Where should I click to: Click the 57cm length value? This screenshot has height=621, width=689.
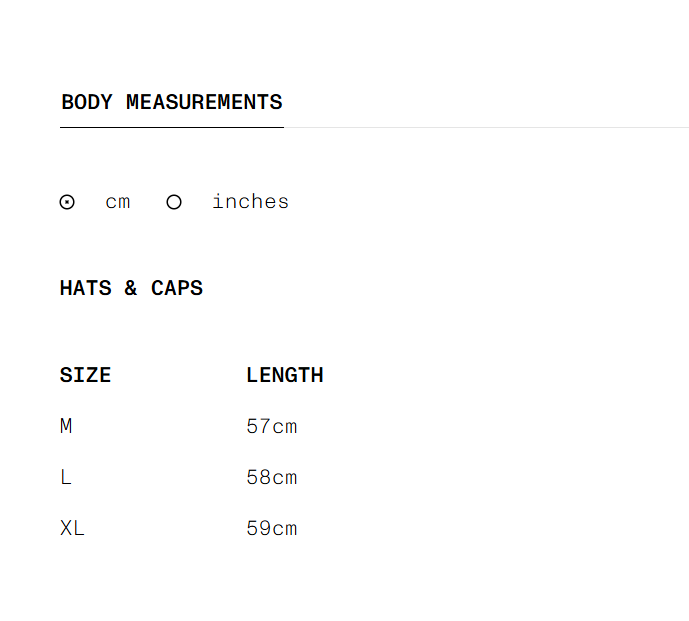point(272,426)
